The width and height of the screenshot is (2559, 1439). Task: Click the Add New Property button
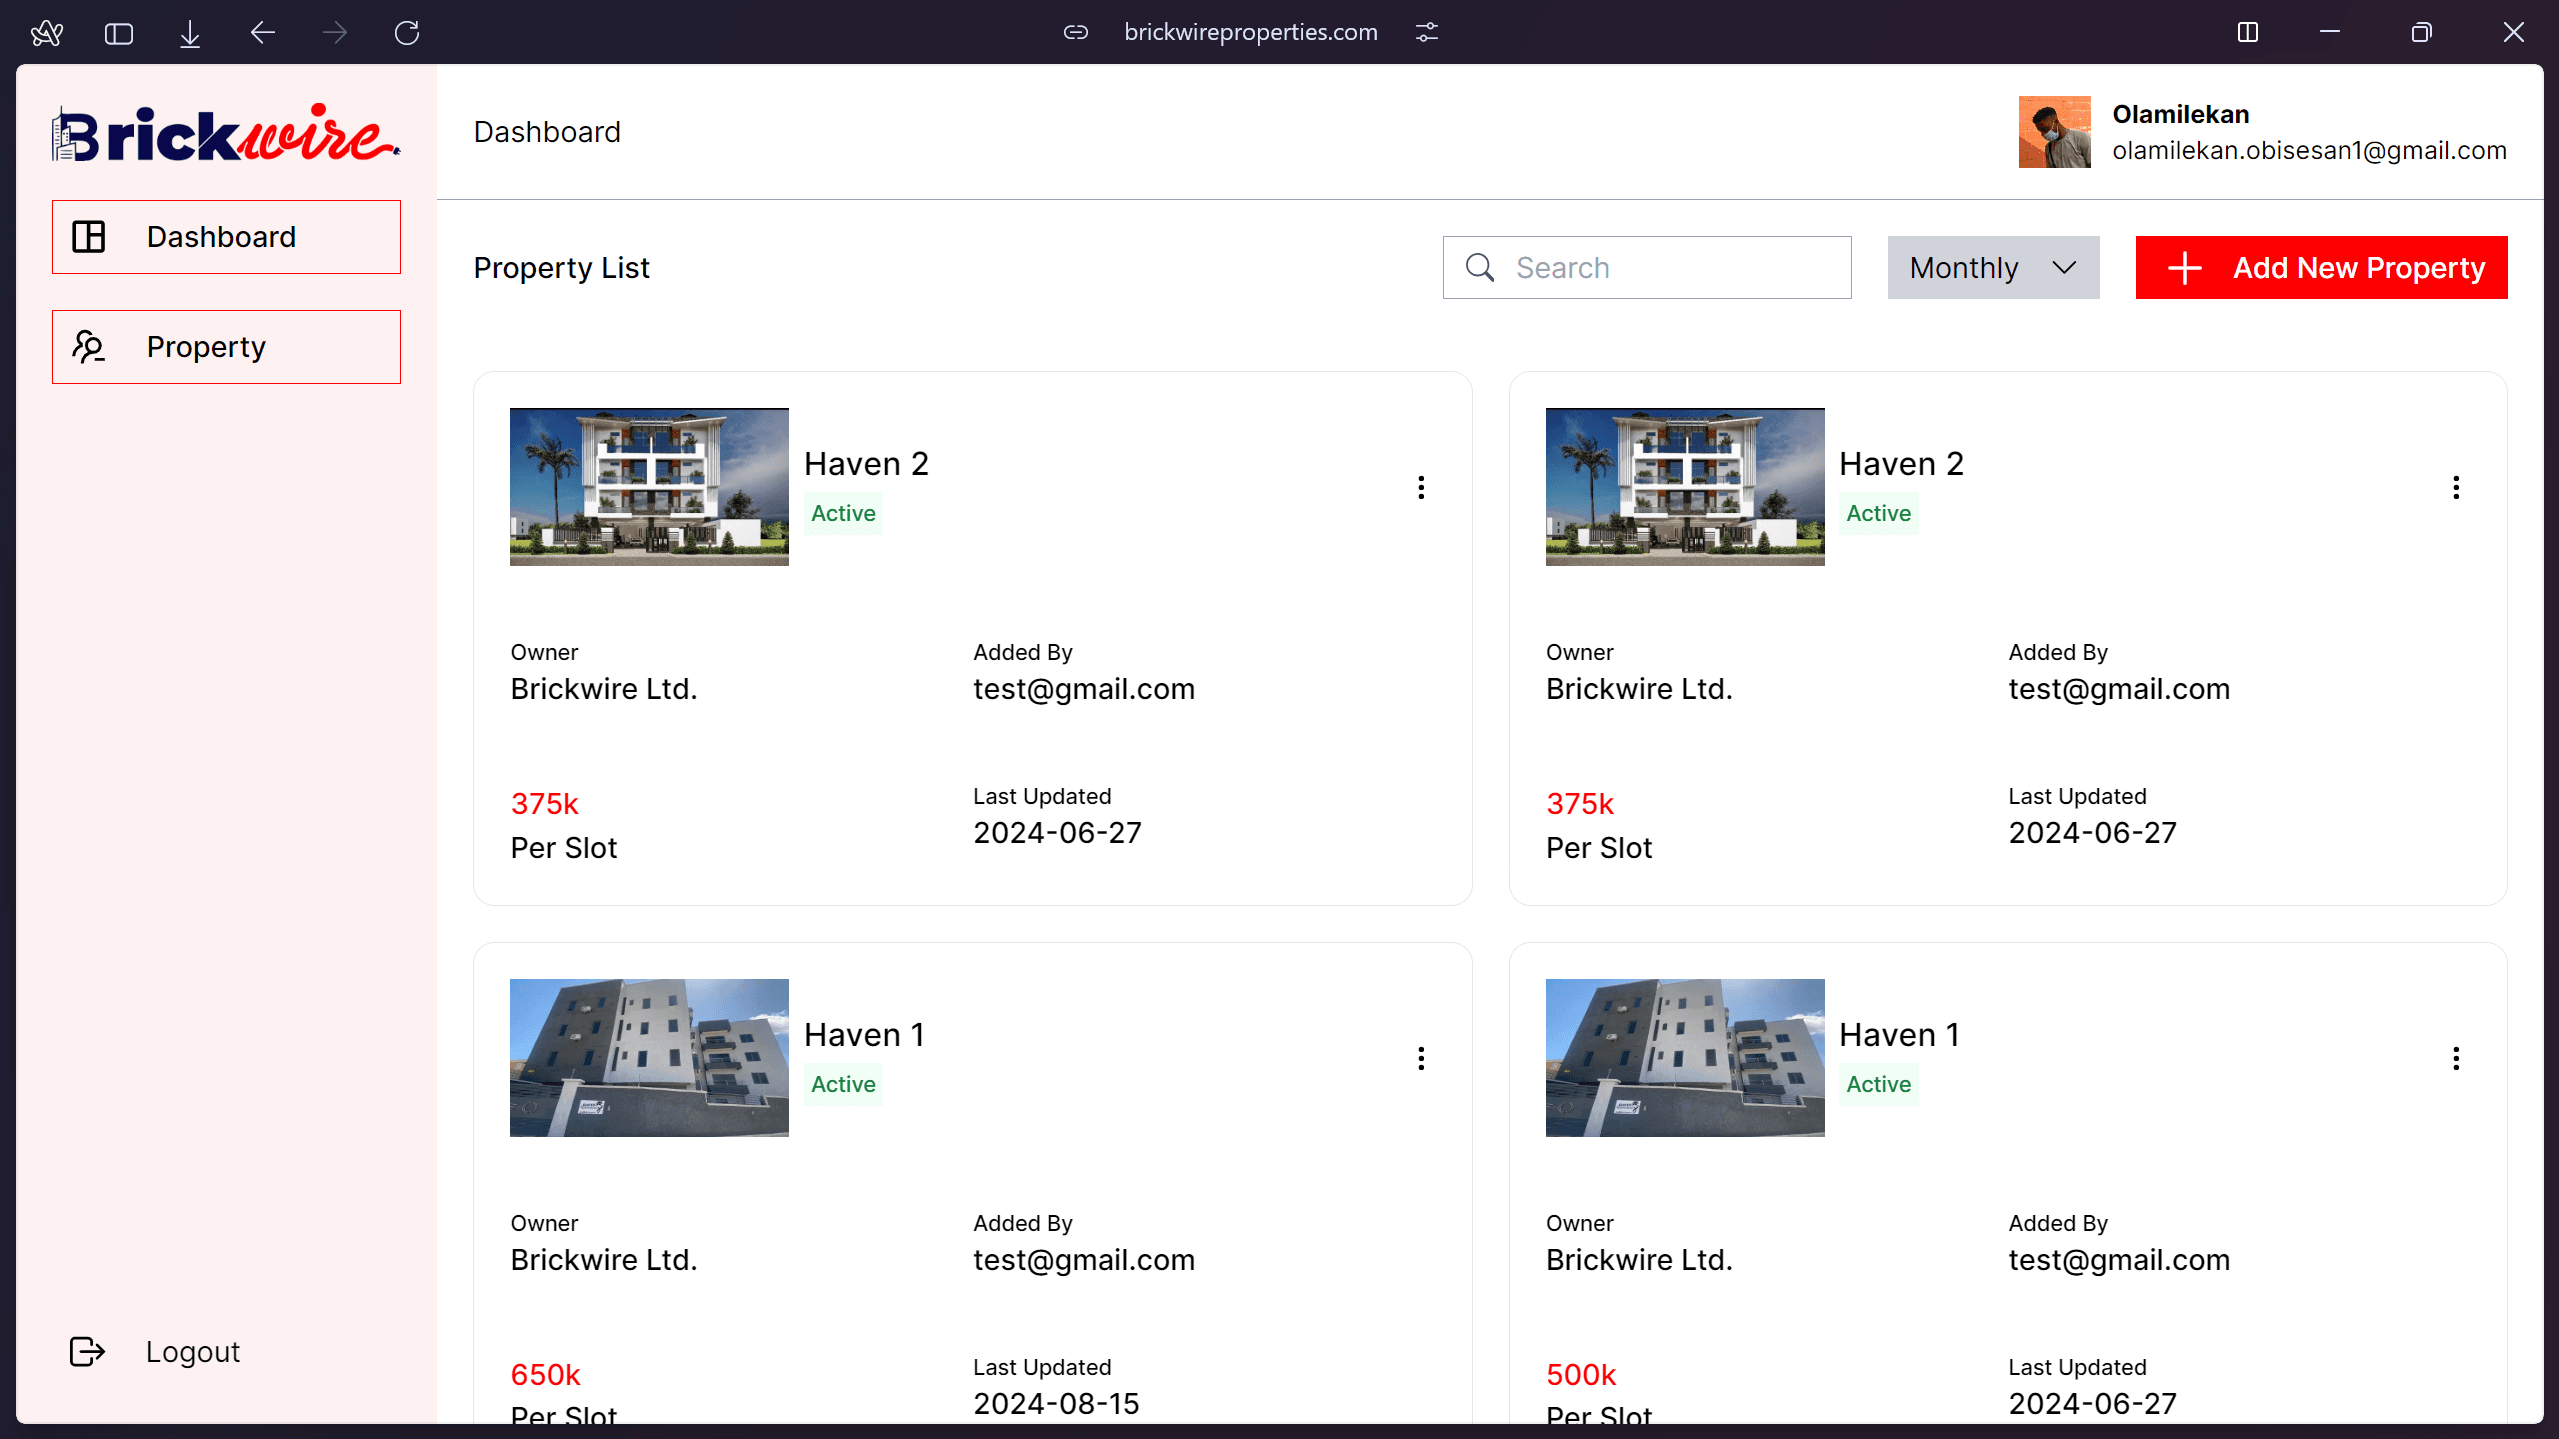[x=2320, y=267]
